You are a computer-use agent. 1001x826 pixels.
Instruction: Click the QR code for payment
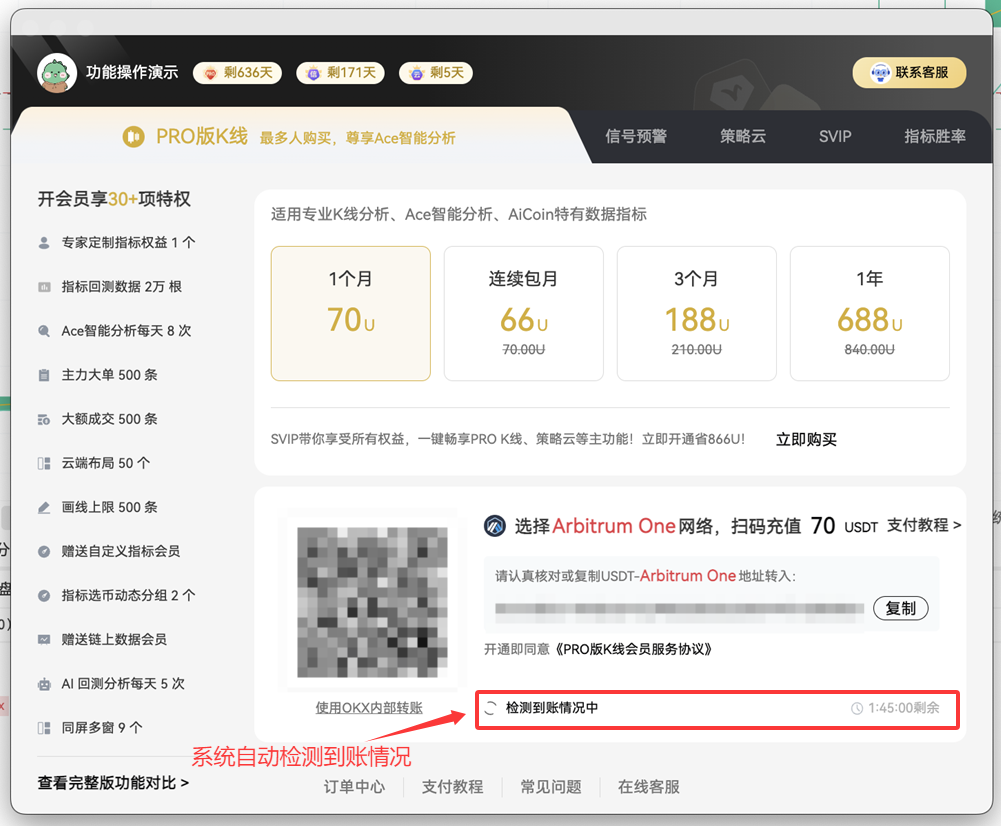point(371,601)
